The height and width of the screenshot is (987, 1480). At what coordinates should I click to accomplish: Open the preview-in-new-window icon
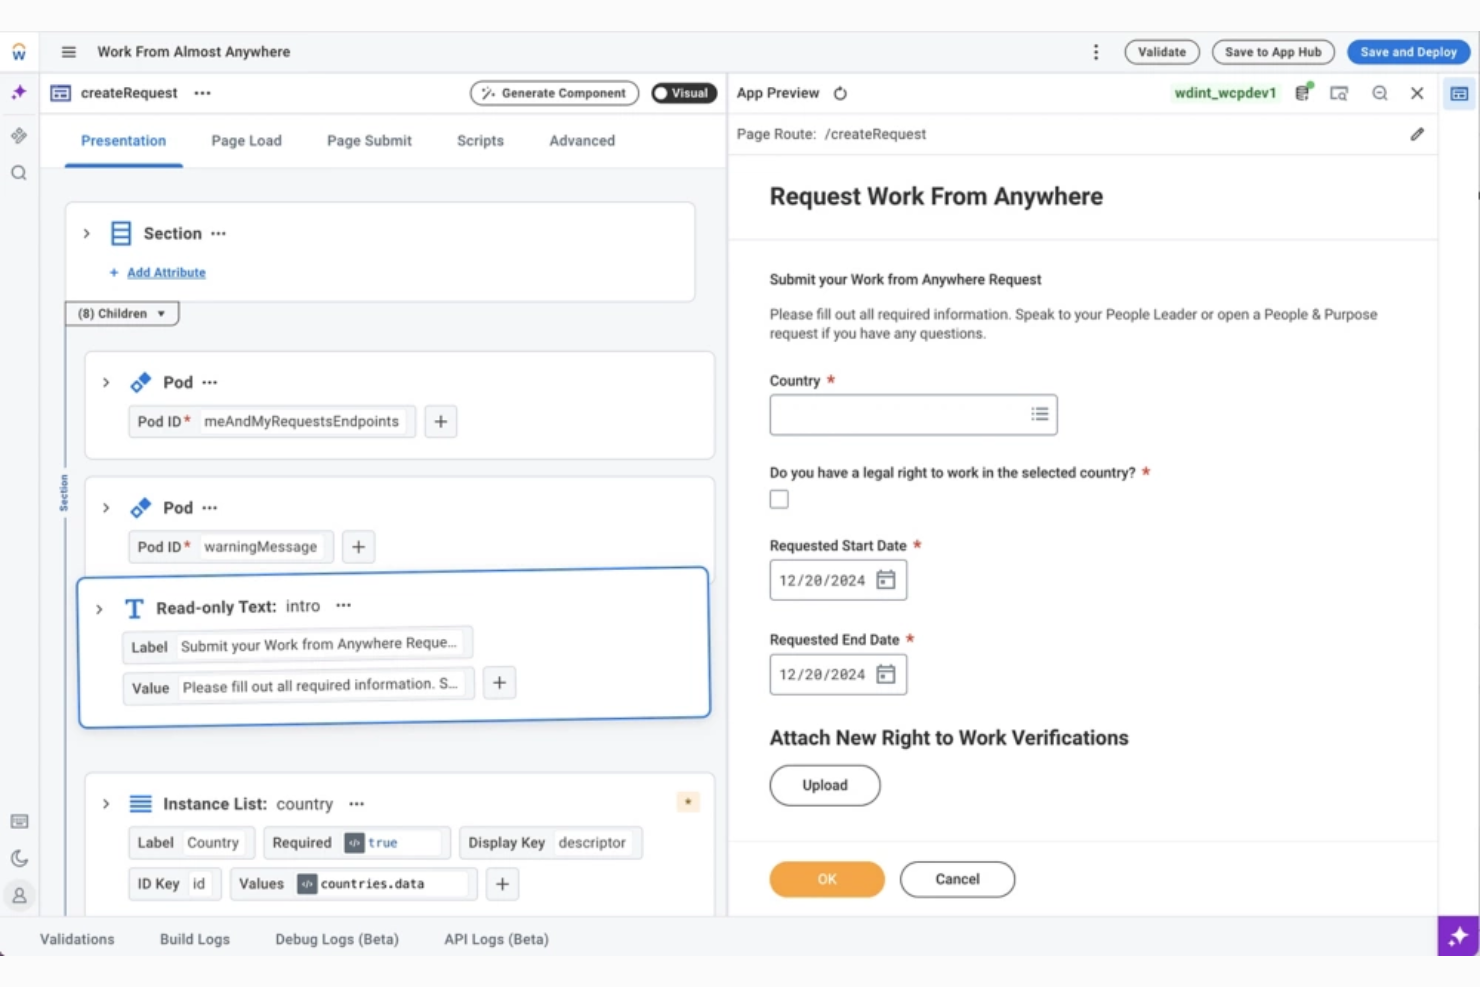coord(1339,92)
